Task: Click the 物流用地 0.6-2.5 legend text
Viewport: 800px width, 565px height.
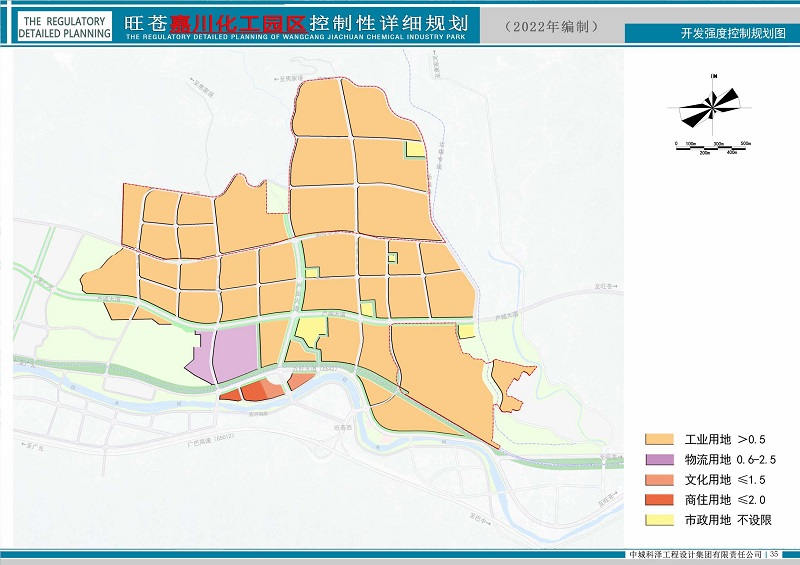Action: [x=730, y=459]
